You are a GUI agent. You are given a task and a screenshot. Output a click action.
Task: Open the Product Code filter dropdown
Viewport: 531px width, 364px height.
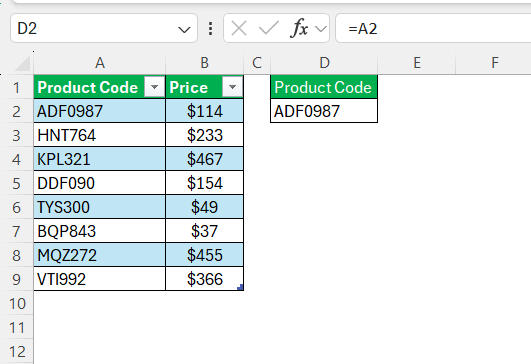(x=154, y=87)
